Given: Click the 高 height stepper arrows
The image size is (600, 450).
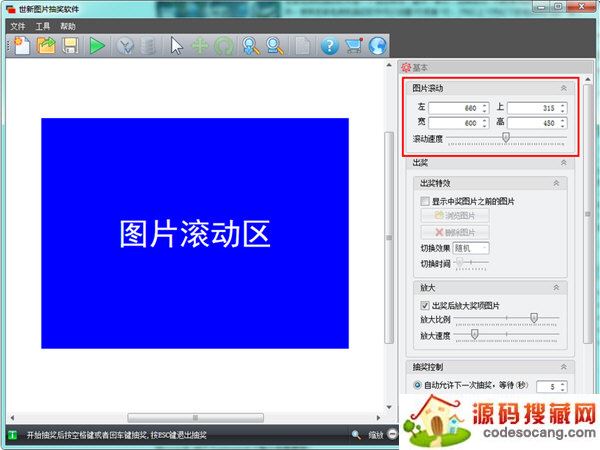Looking at the screenshot, I should click(x=562, y=123).
